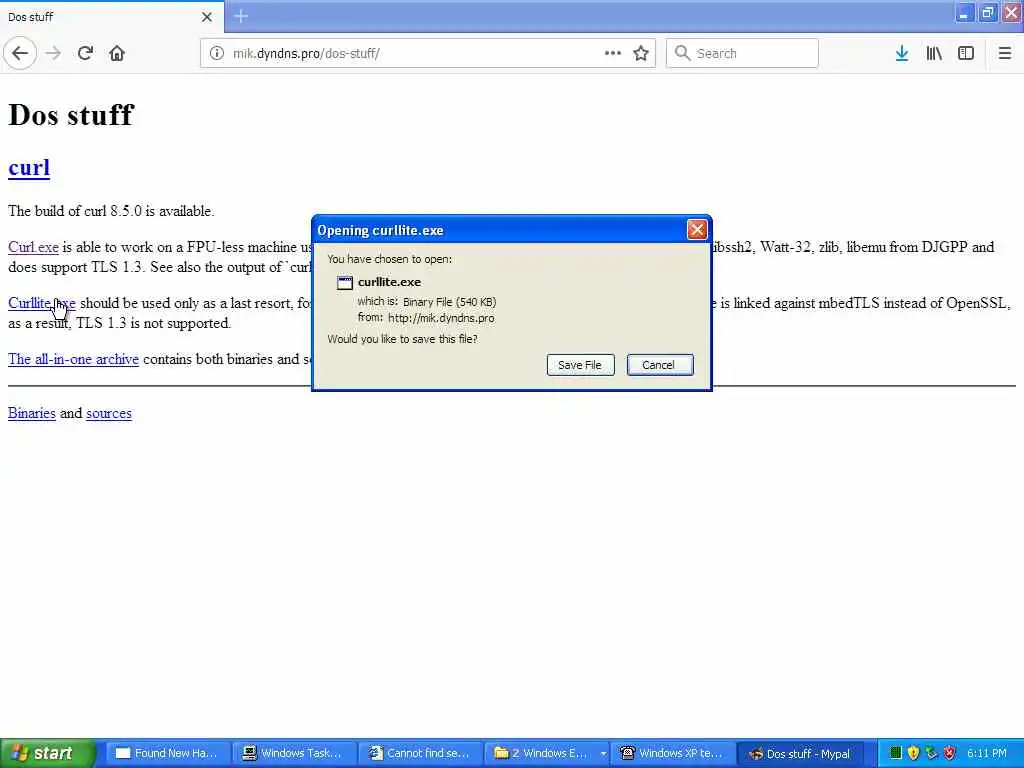
Task: Restore down the browser window
Action: click(987, 12)
